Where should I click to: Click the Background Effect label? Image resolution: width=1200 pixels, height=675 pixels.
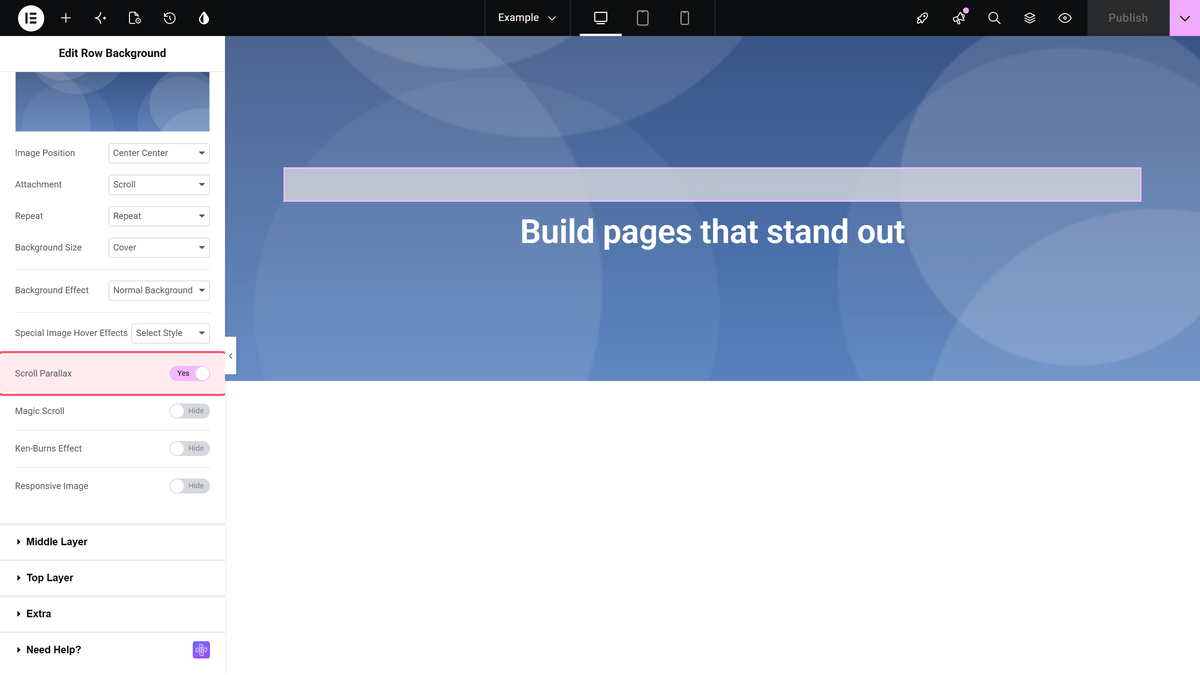pos(52,290)
